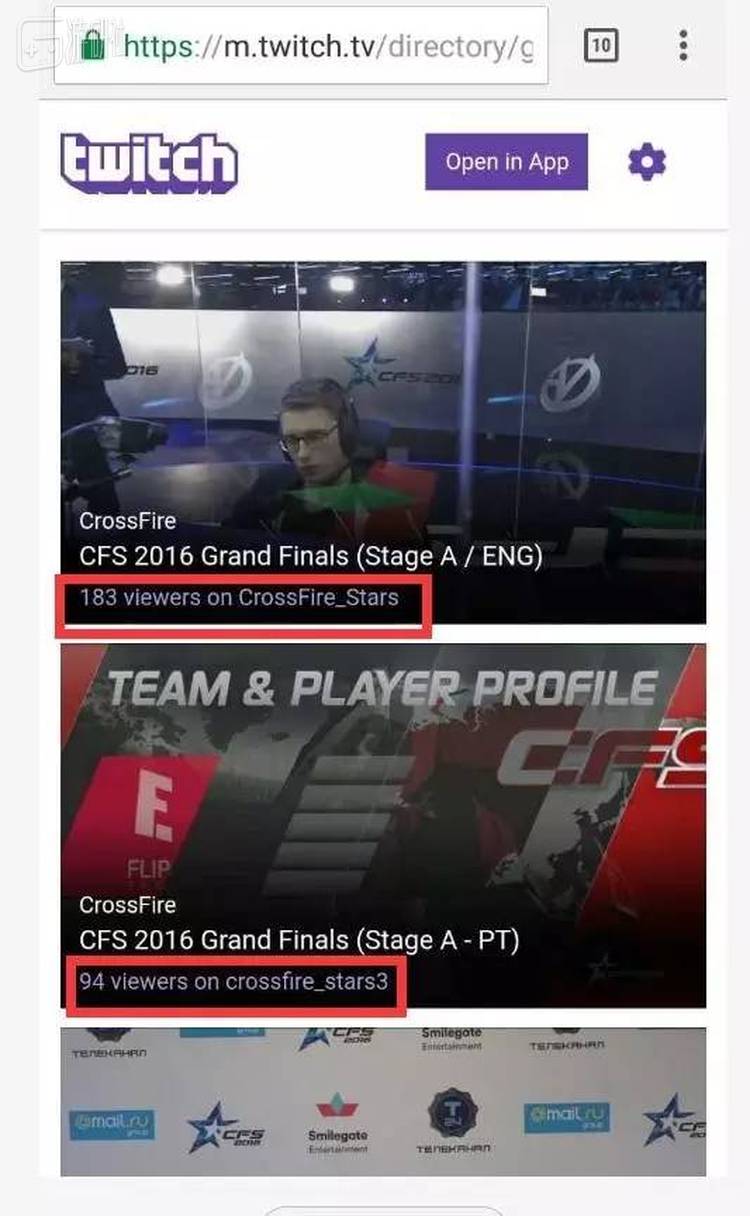Viewport: 750px width, 1216px height.
Task: Open the Twitch settings gear icon
Action: pos(647,162)
